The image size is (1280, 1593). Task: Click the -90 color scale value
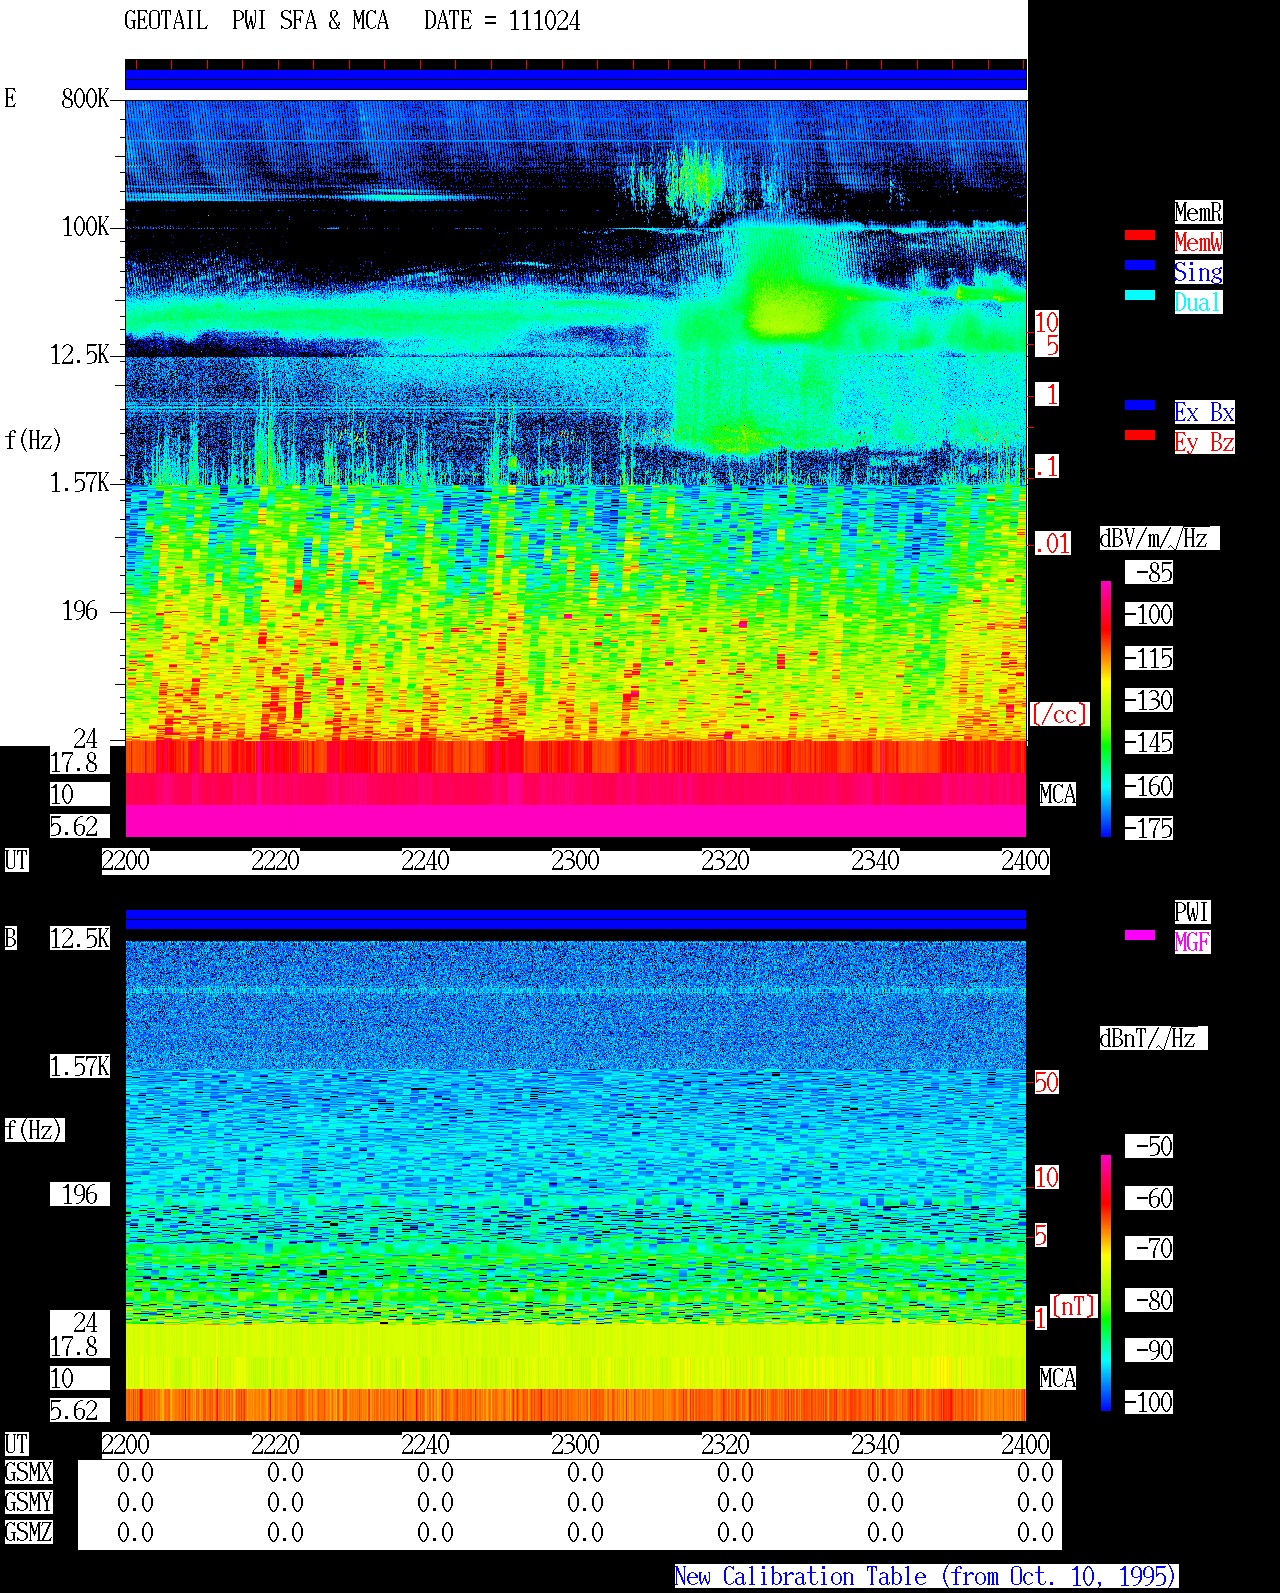[1149, 1350]
